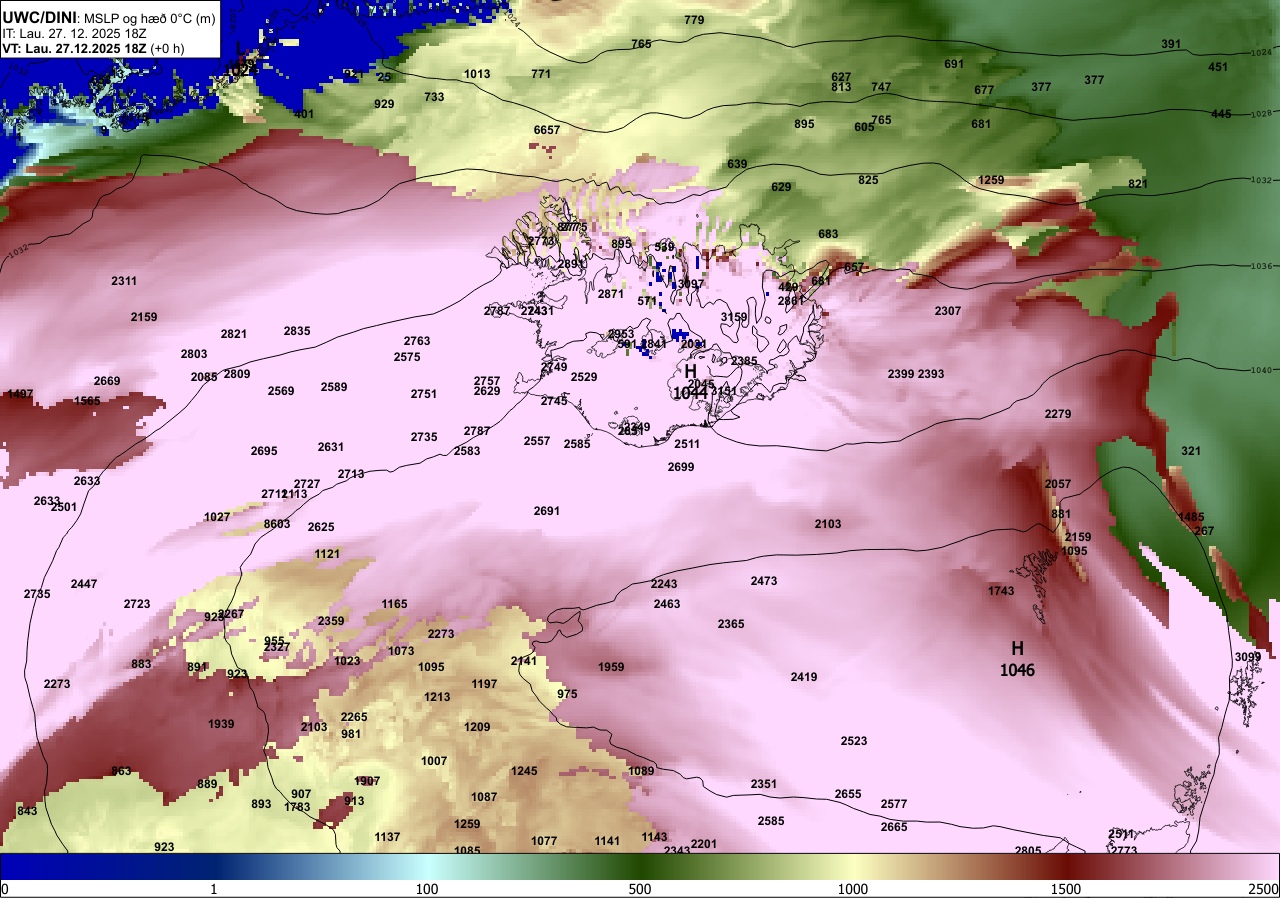Click the map value 1013
Viewport: 1280px width, 898px height.
(x=477, y=74)
